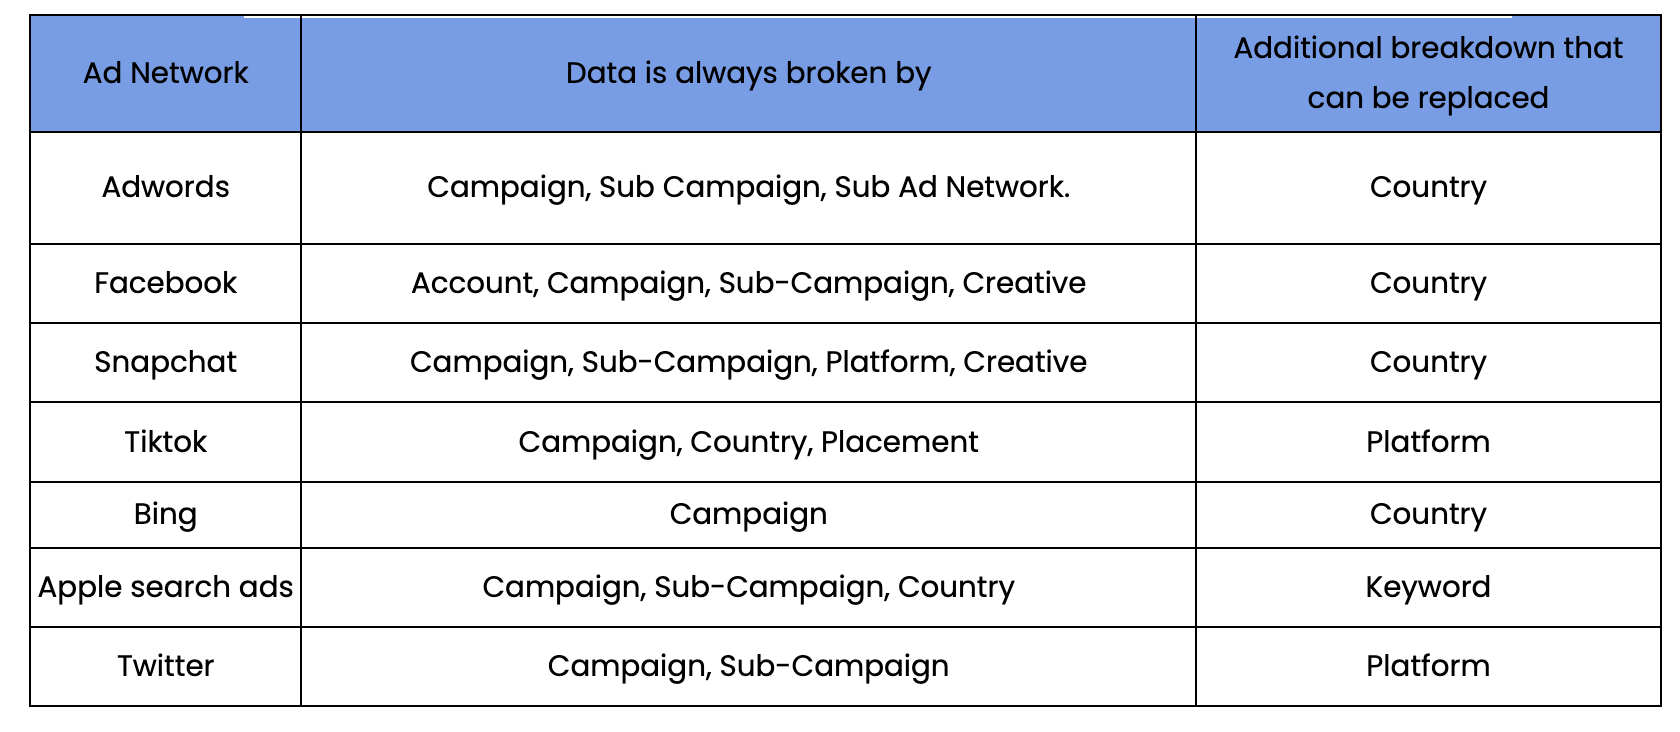Click the Facebook network cell
This screenshot has height=732, width=1680.
tap(165, 283)
